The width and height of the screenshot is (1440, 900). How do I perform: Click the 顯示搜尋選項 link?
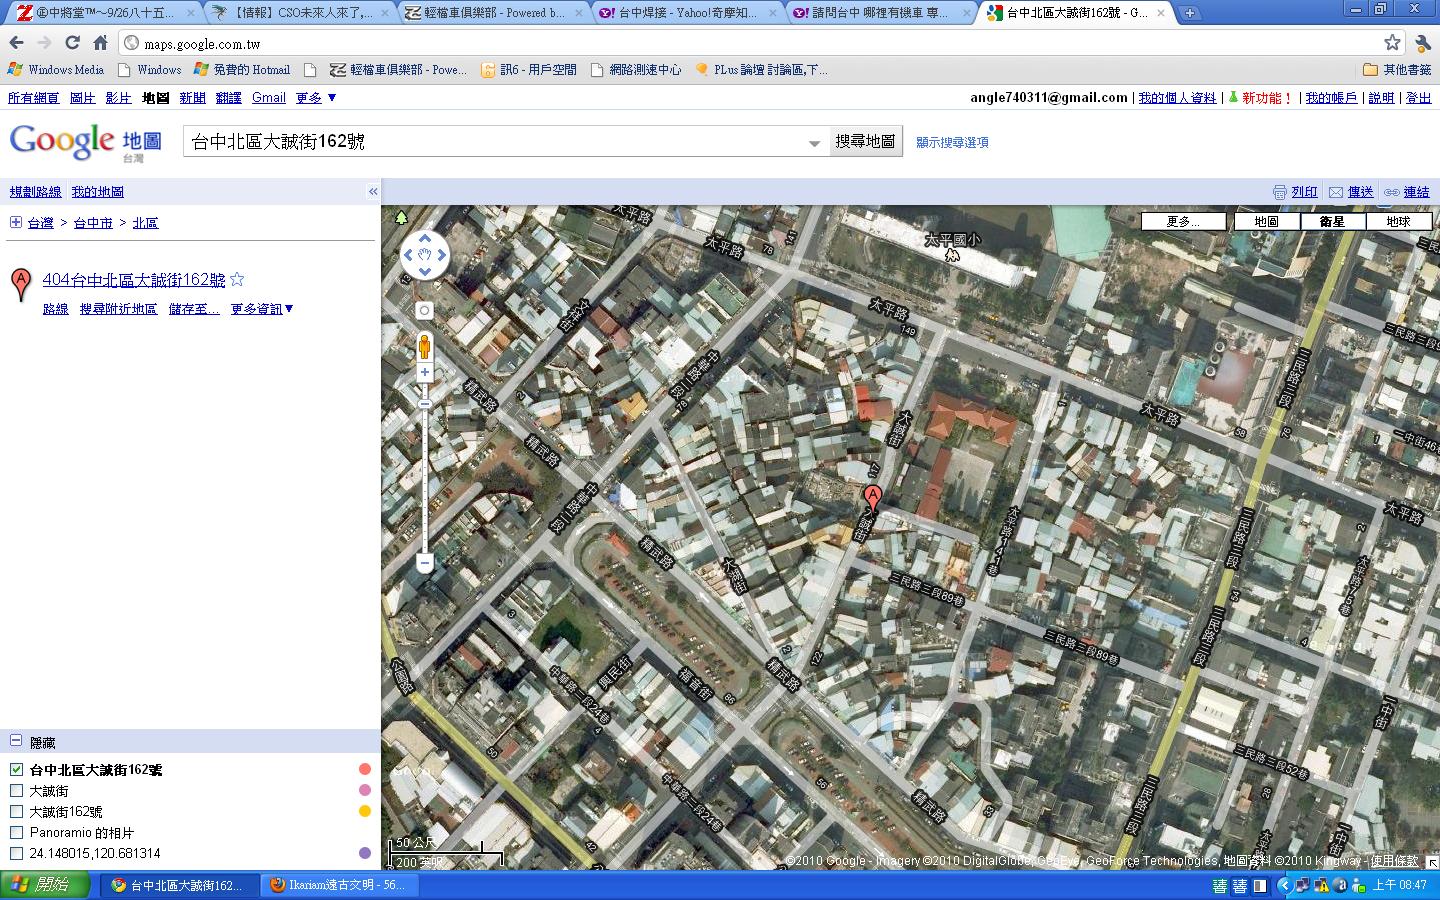coord(952,142)
